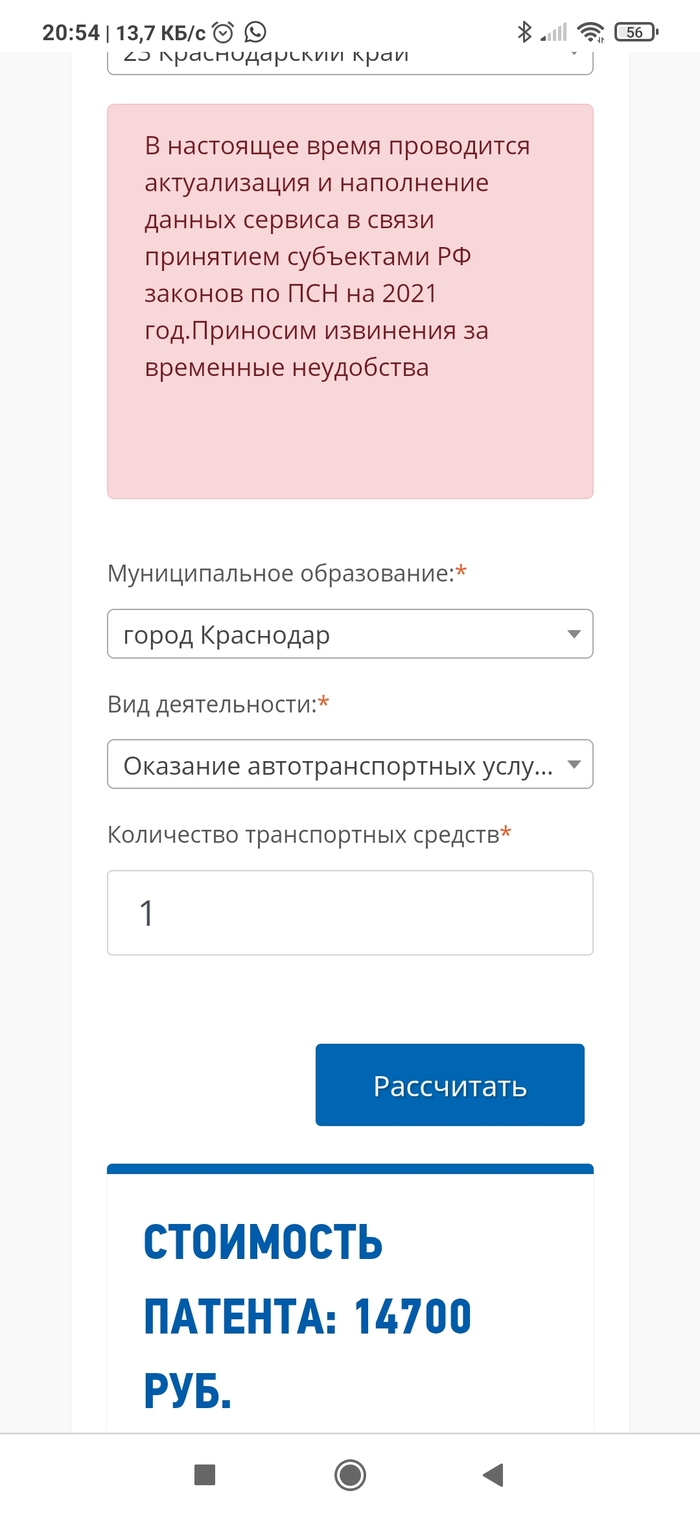This screenshot has height=1517, width=700.
Task: Open recent apps with square button
Action: (205, 1474)
